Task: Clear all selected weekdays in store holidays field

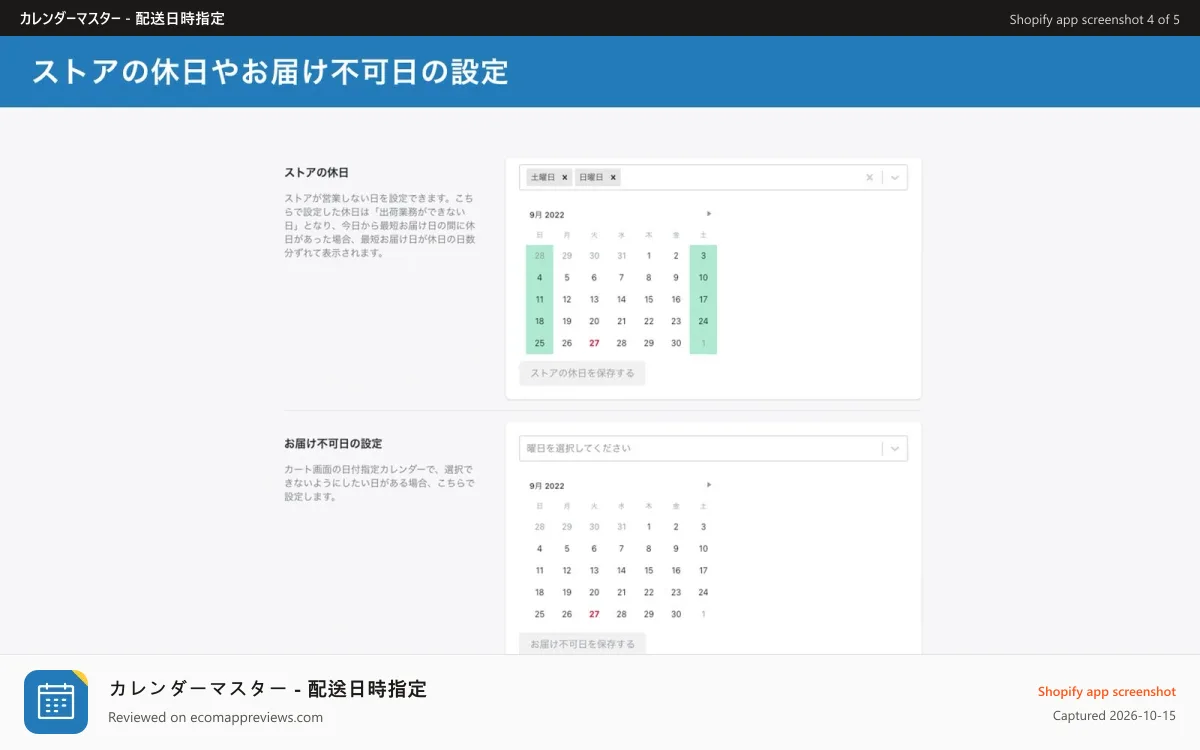Action: [869, 177]
